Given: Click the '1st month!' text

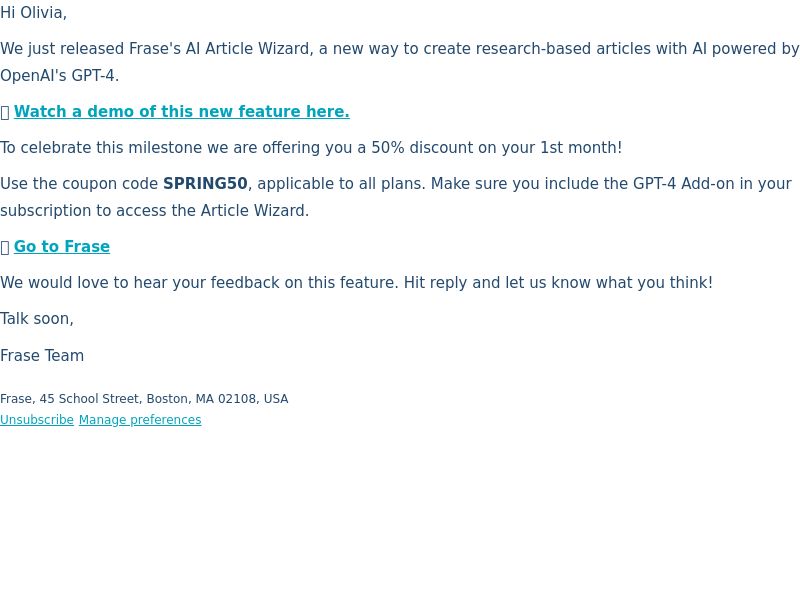Looking at the screenshot, I should (581, 148).
